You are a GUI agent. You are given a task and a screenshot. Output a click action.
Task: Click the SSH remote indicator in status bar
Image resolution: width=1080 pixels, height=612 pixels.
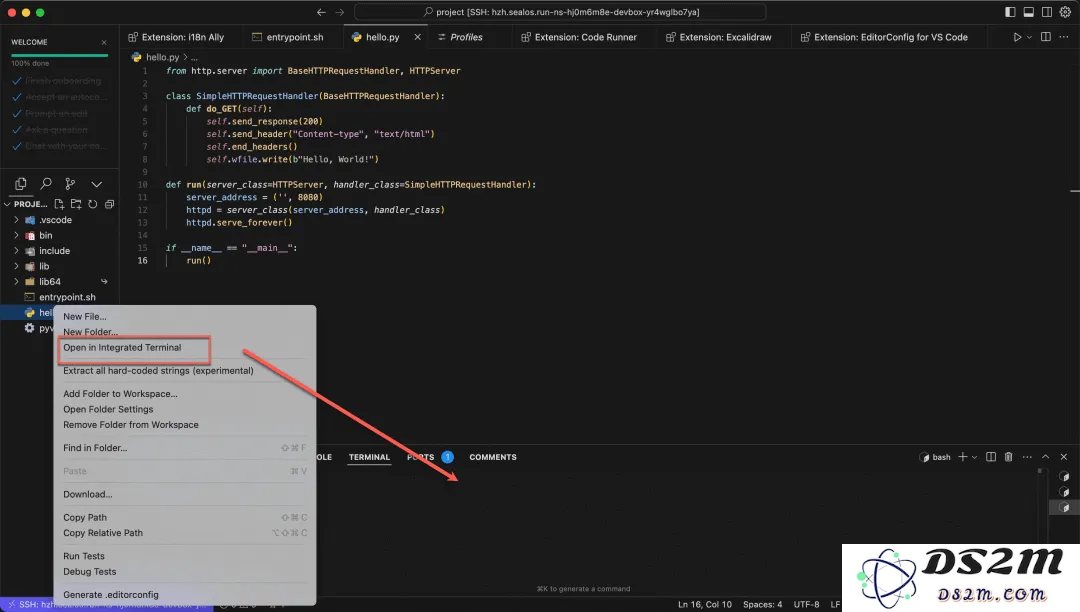(107, 604)
